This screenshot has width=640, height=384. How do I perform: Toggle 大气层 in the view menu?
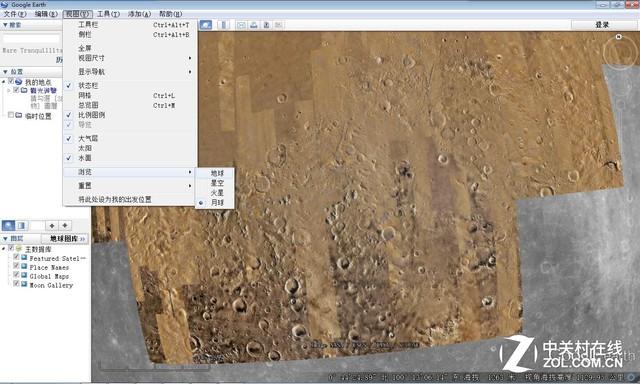pos(130,139)
